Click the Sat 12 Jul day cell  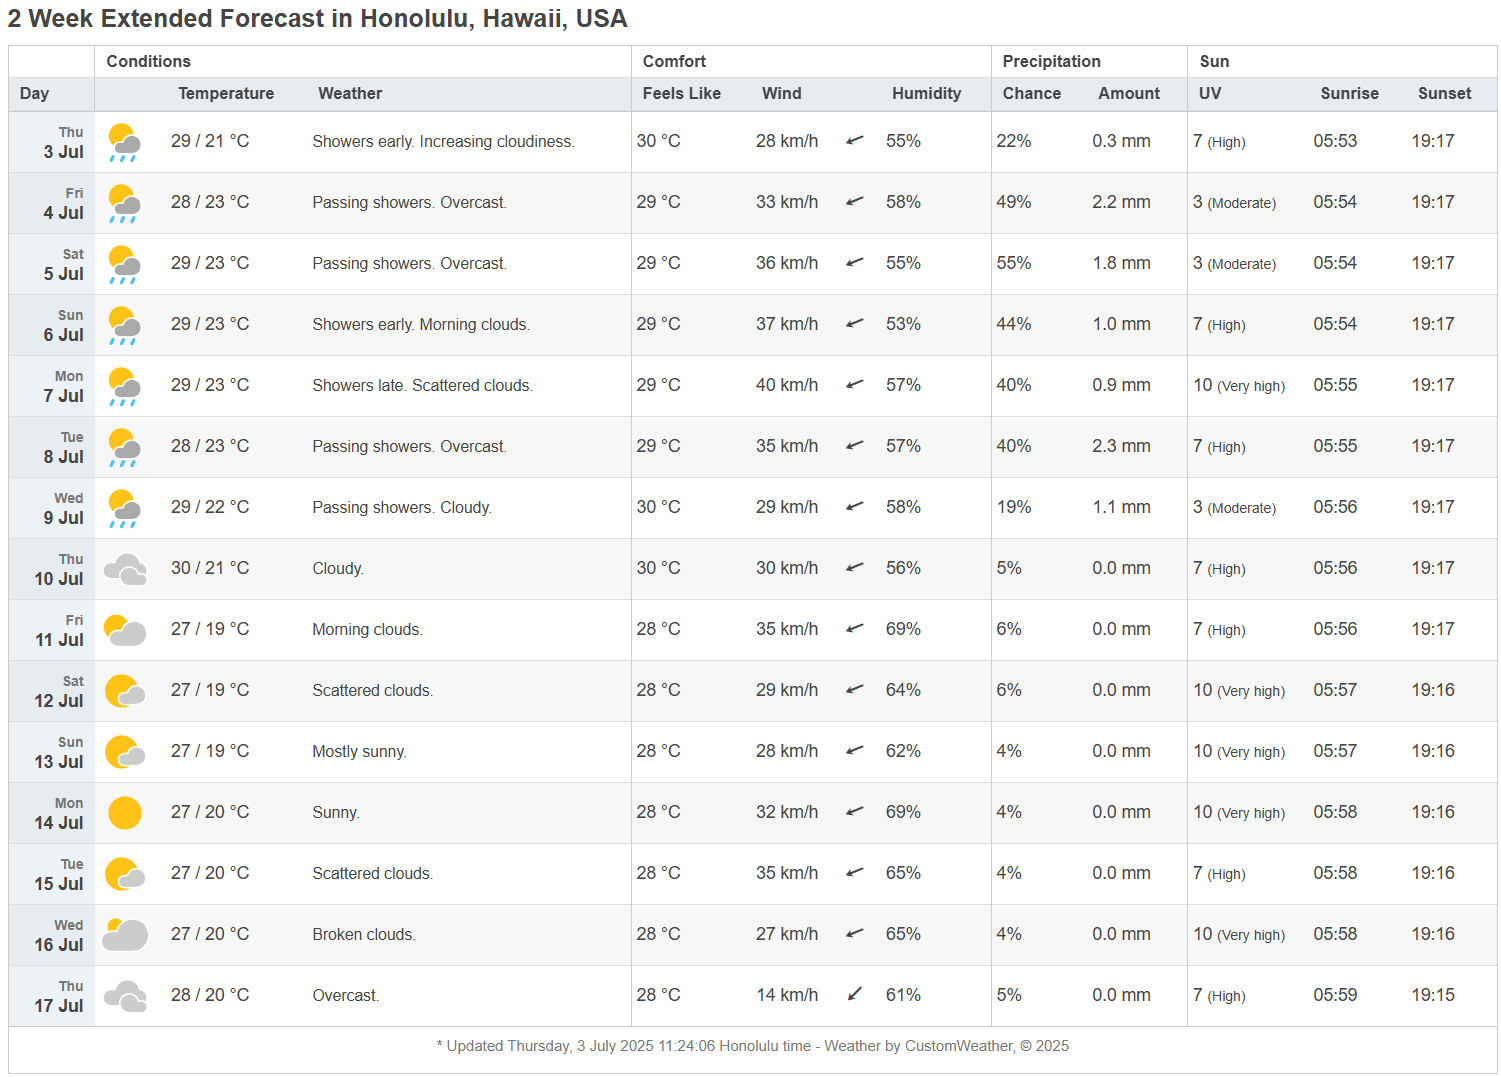pyautogui.click(x=59, y=692)
